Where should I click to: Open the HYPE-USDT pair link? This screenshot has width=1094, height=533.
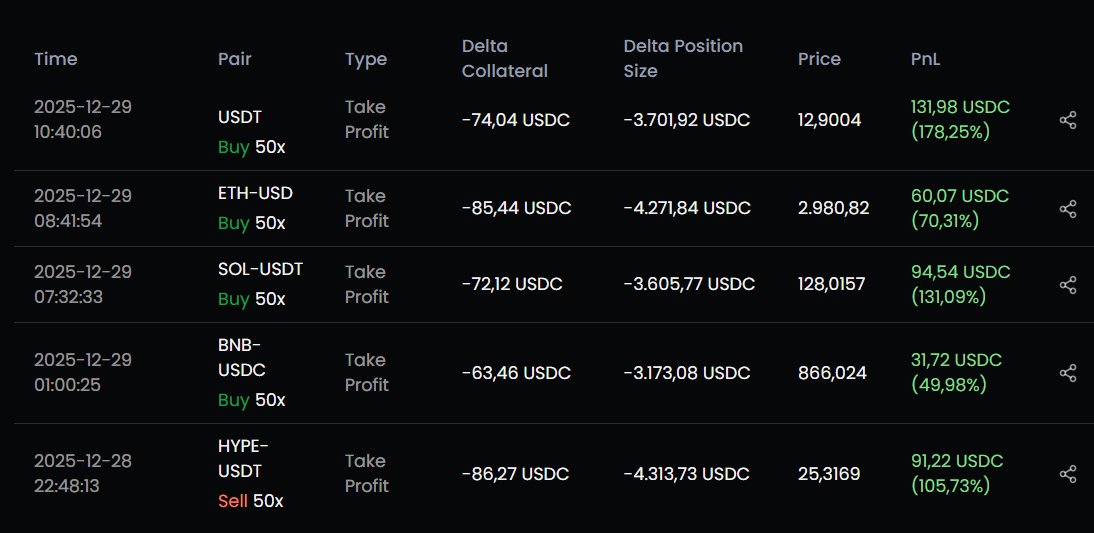[x=243, y=458]
